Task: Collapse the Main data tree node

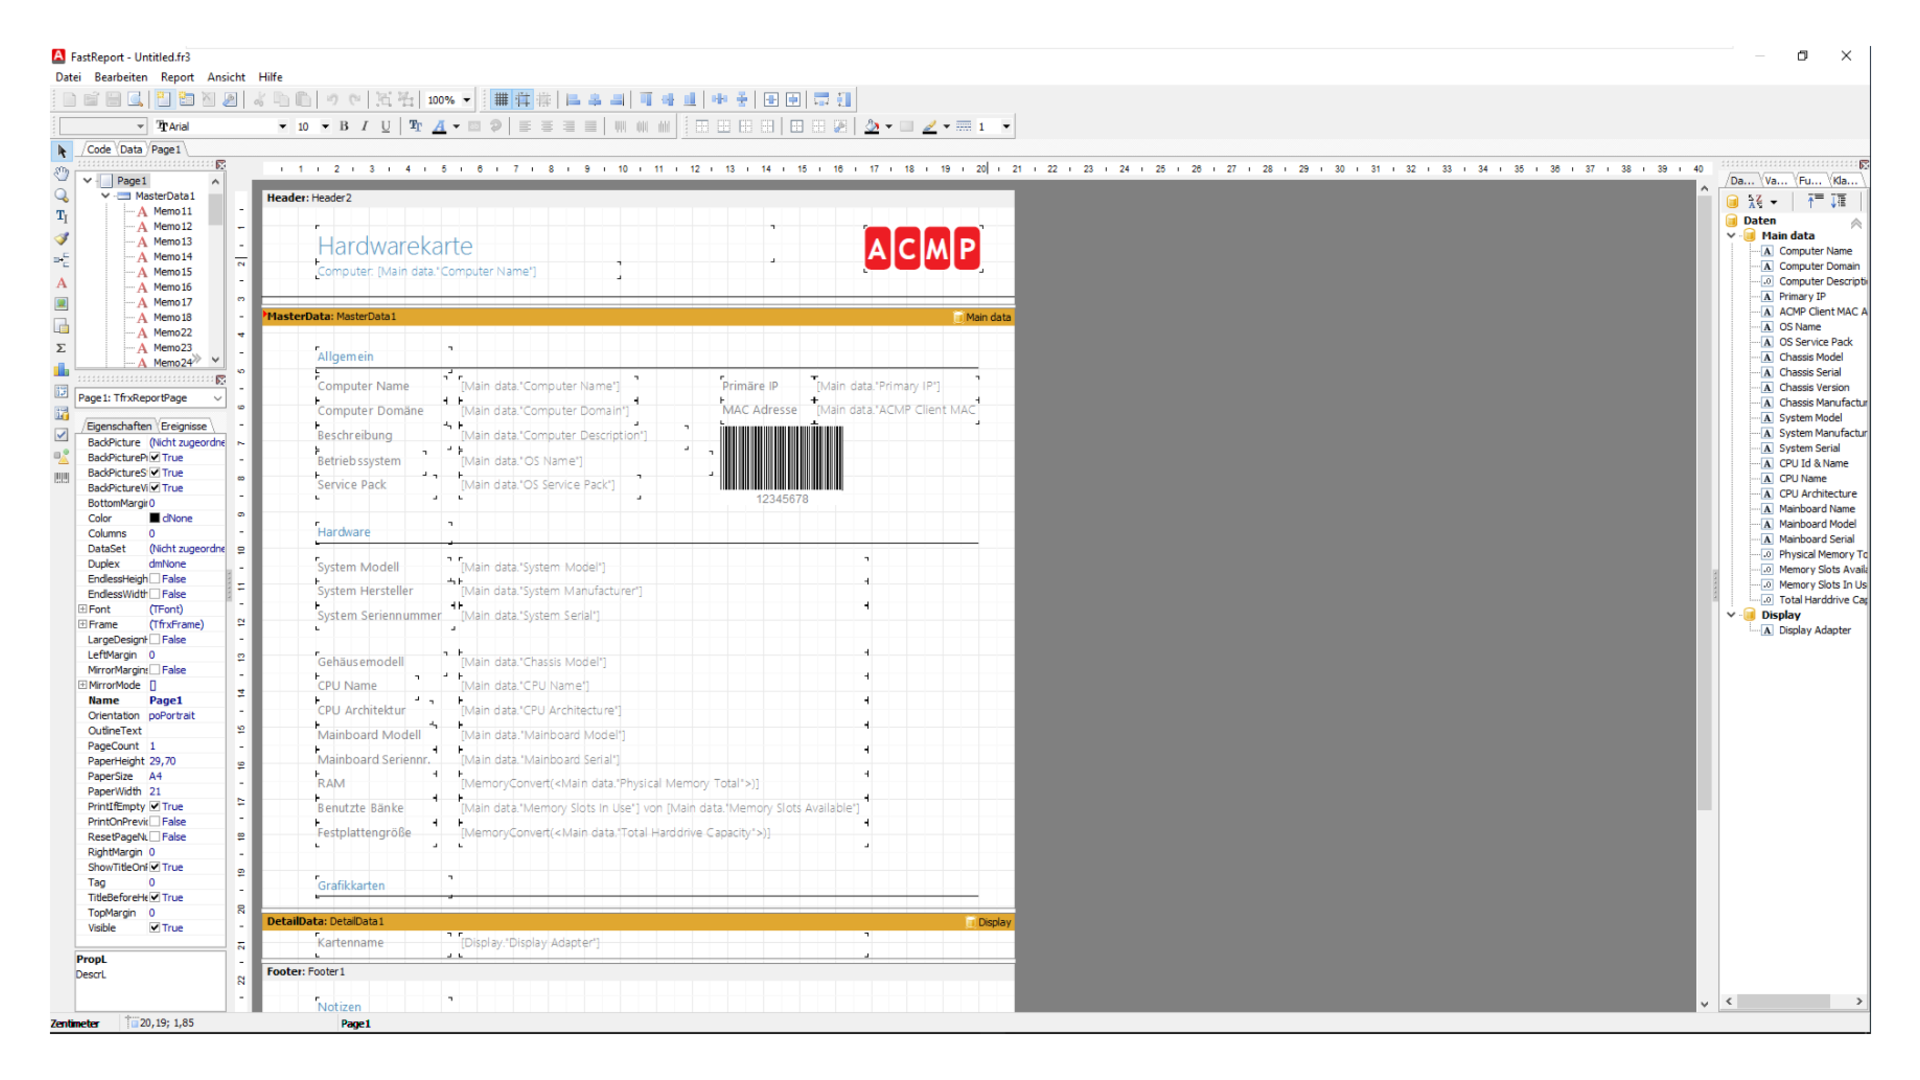Action: (x=1732, y=236)
